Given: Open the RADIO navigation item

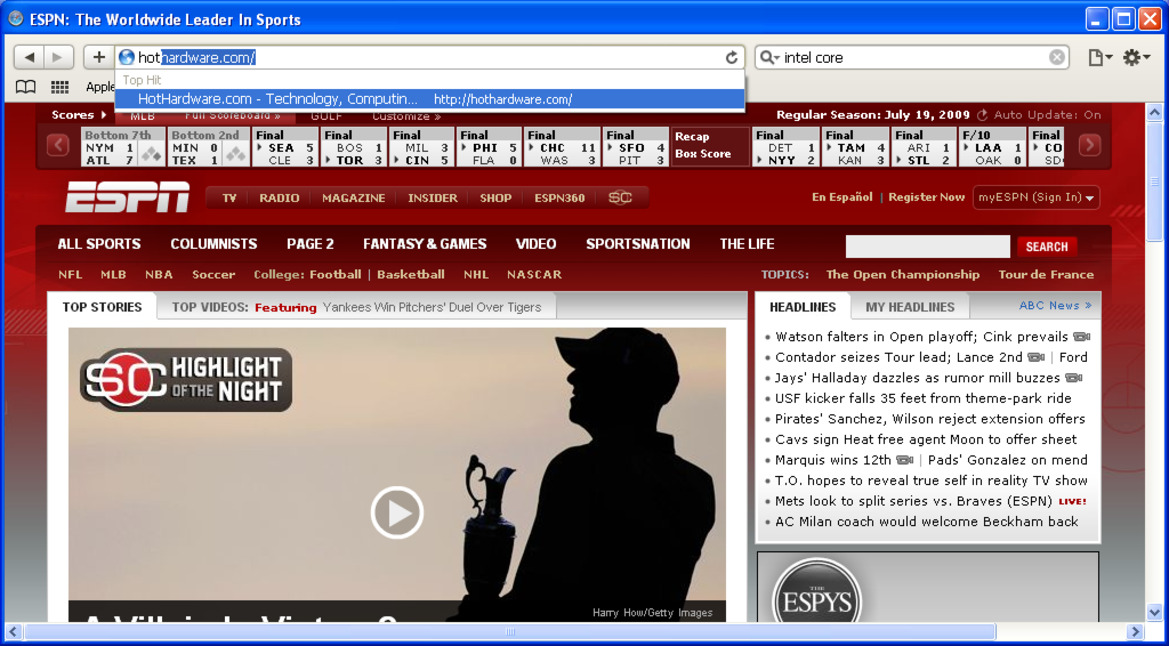Looking at the screenshot, I should point(280,198).
